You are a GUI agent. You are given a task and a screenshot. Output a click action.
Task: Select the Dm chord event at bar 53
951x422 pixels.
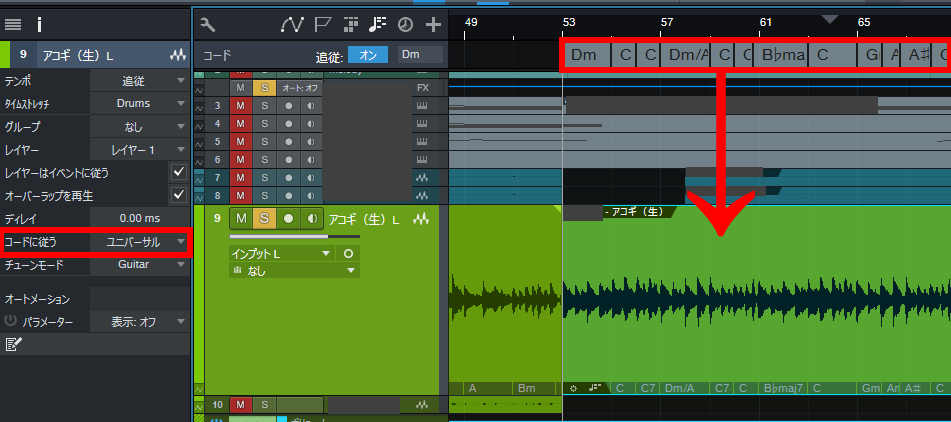(585, 55)
